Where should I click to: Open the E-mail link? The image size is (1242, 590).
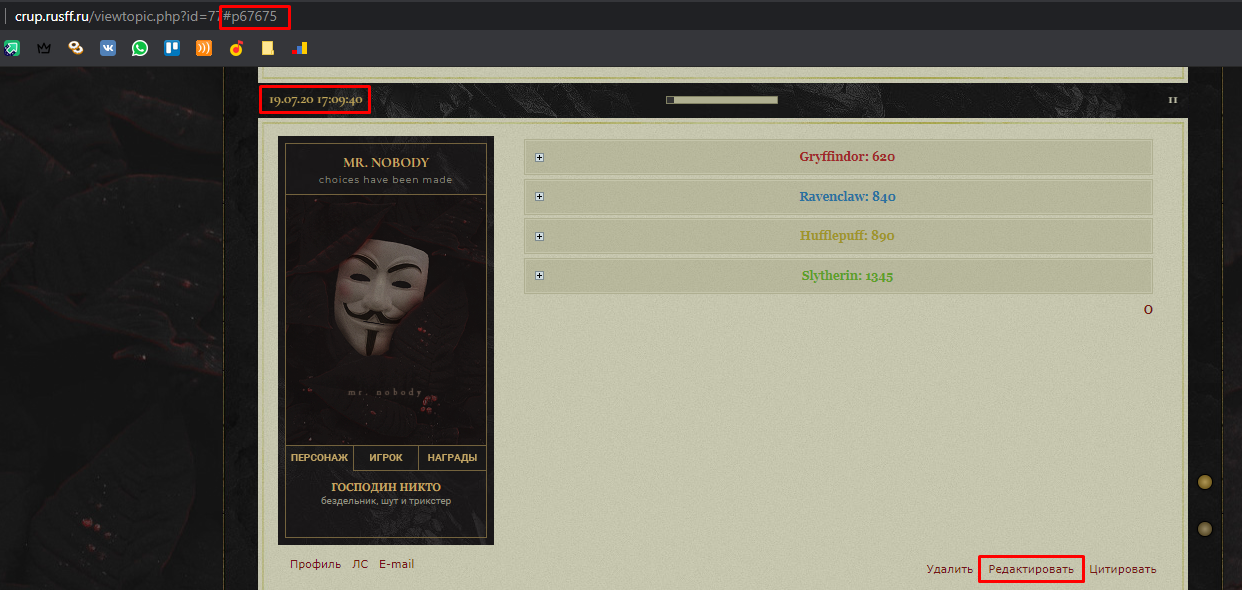click(x=396, y=564)
